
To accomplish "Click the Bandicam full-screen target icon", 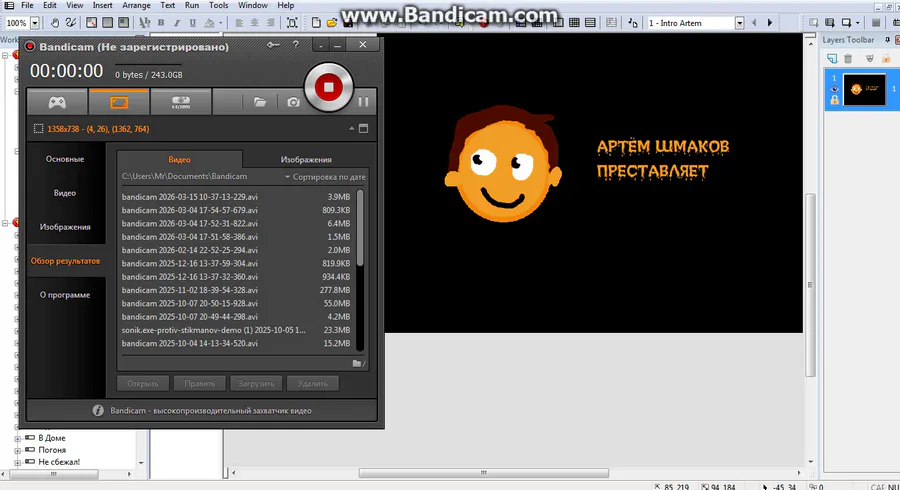I will 363,129.
